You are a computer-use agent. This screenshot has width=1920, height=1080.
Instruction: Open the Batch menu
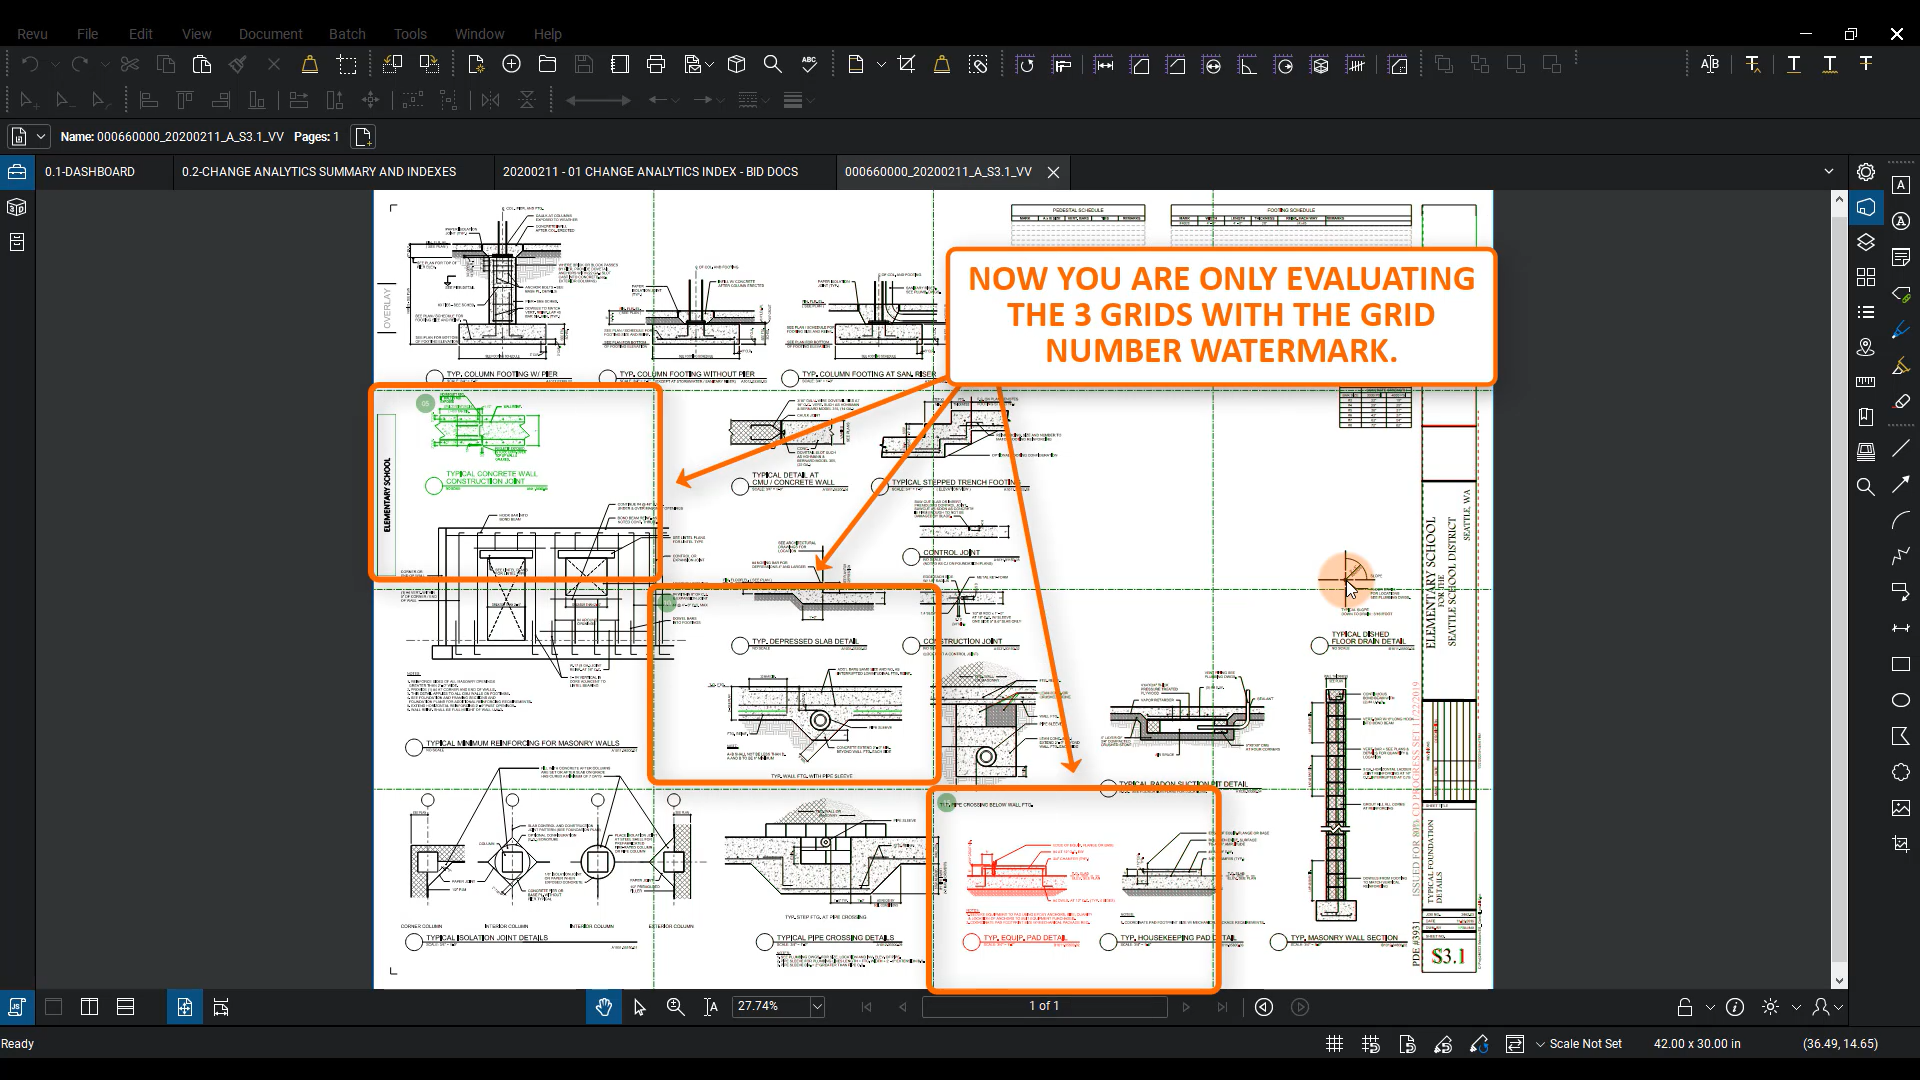pos(347,34)
